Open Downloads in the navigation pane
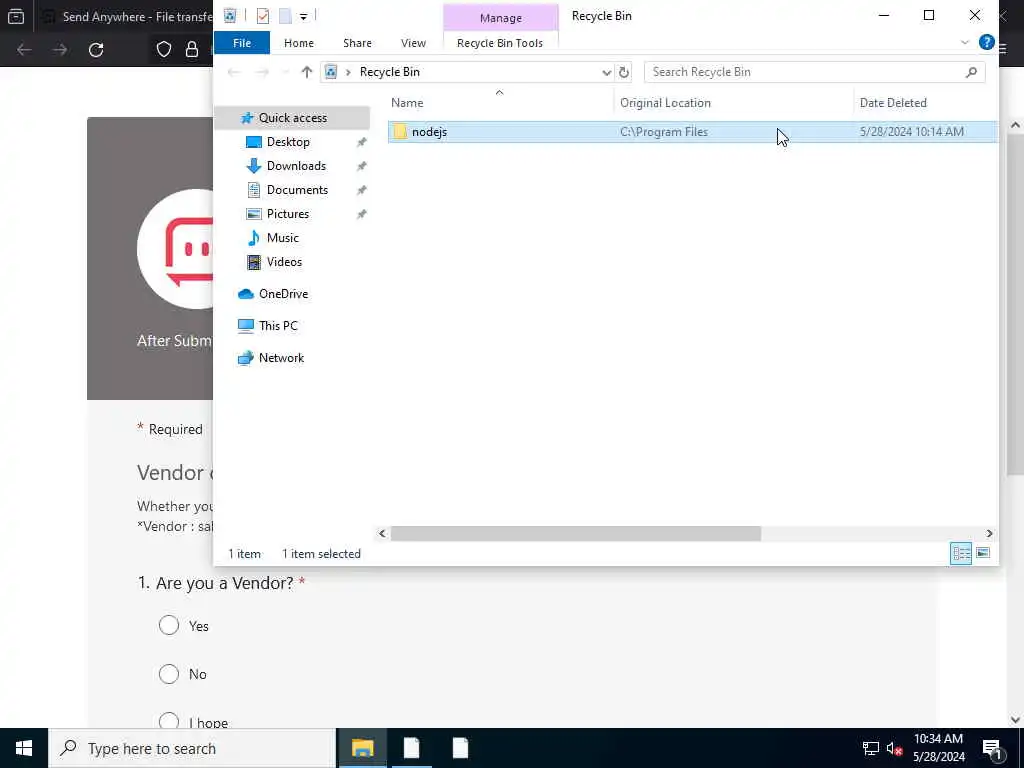 click(x=296, y=166)
